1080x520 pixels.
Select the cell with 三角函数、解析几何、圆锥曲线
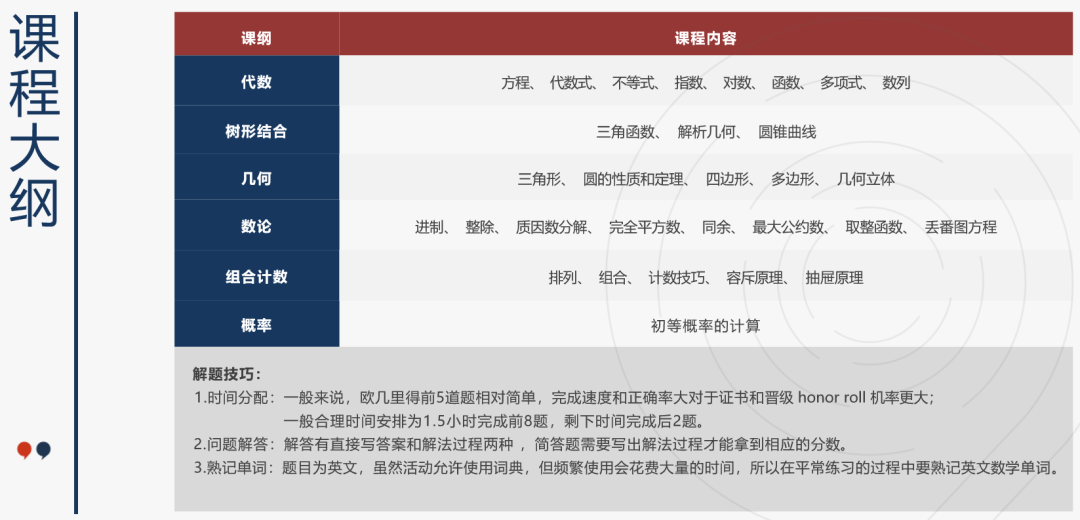(706, 131)
